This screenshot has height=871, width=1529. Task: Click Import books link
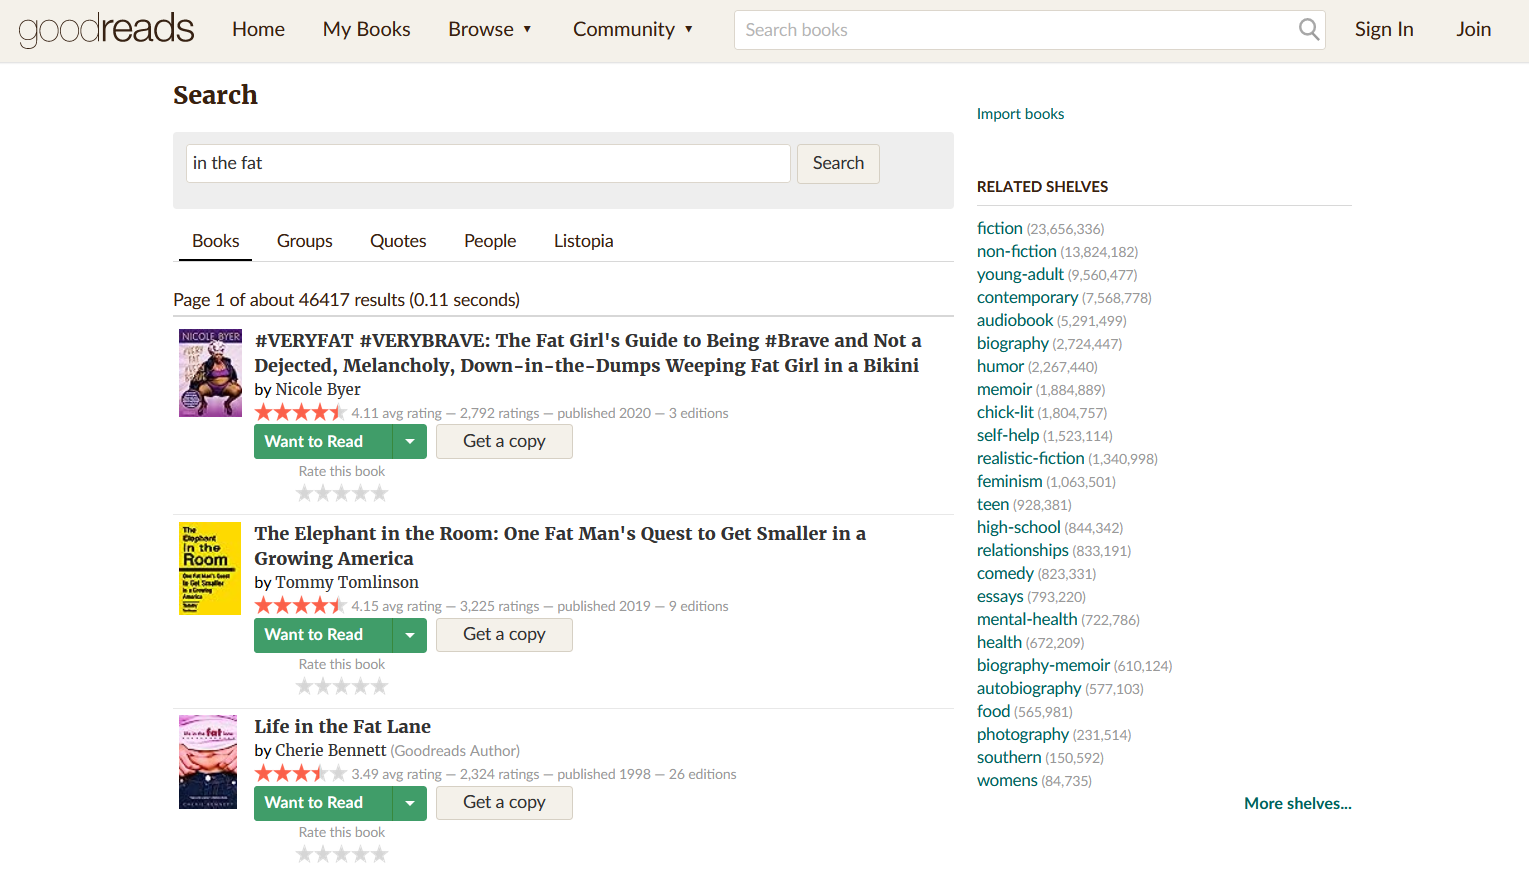1020,114
